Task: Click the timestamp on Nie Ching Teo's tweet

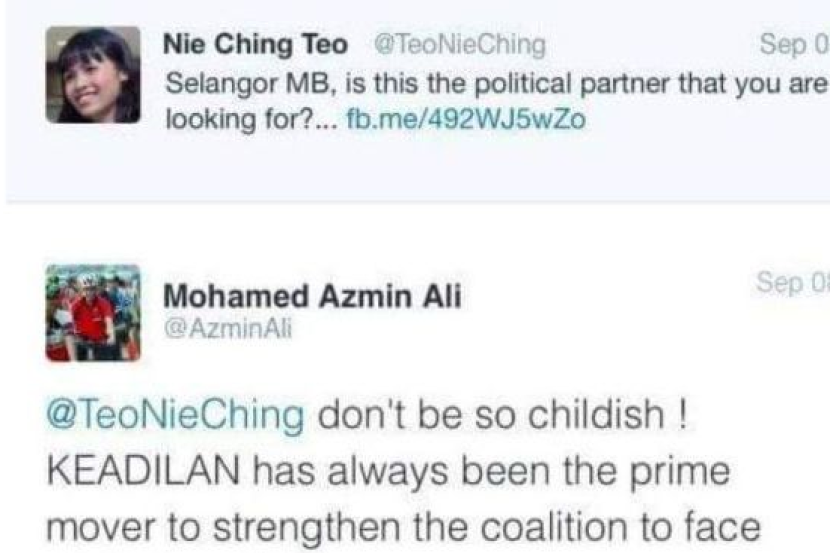Action: click(793, 44)
